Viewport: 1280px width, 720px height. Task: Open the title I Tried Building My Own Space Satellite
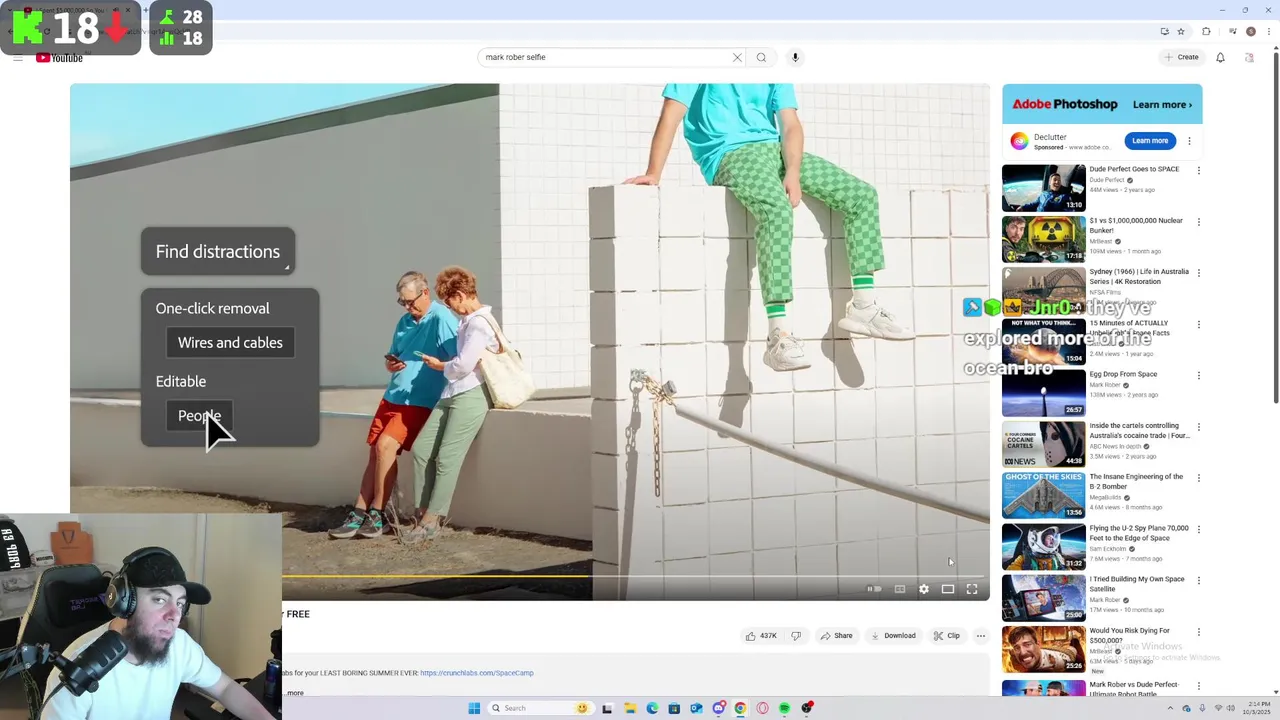point(1137,584)
